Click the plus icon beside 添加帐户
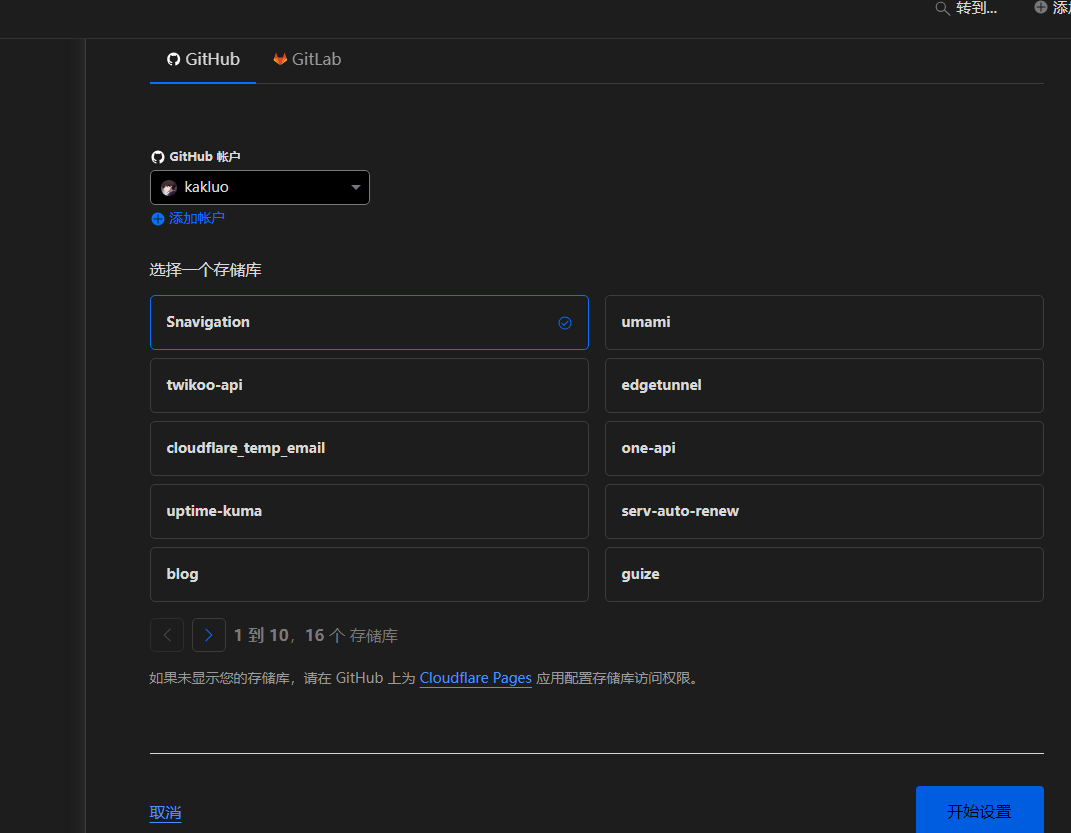 click(158, 219)
